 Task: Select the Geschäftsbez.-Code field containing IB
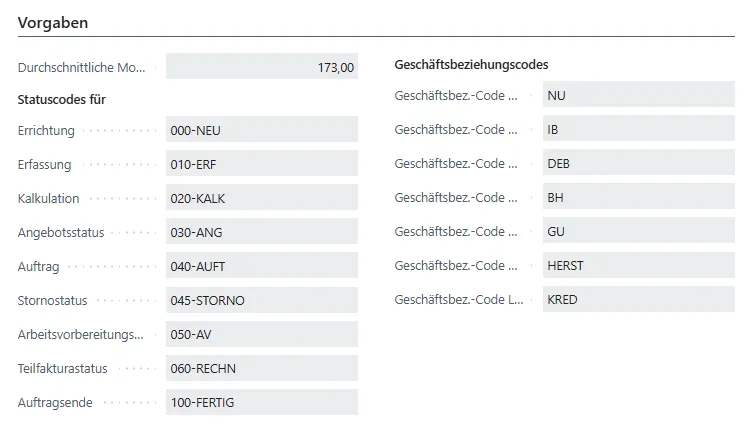pyautogui.click(x=638, y=130)
